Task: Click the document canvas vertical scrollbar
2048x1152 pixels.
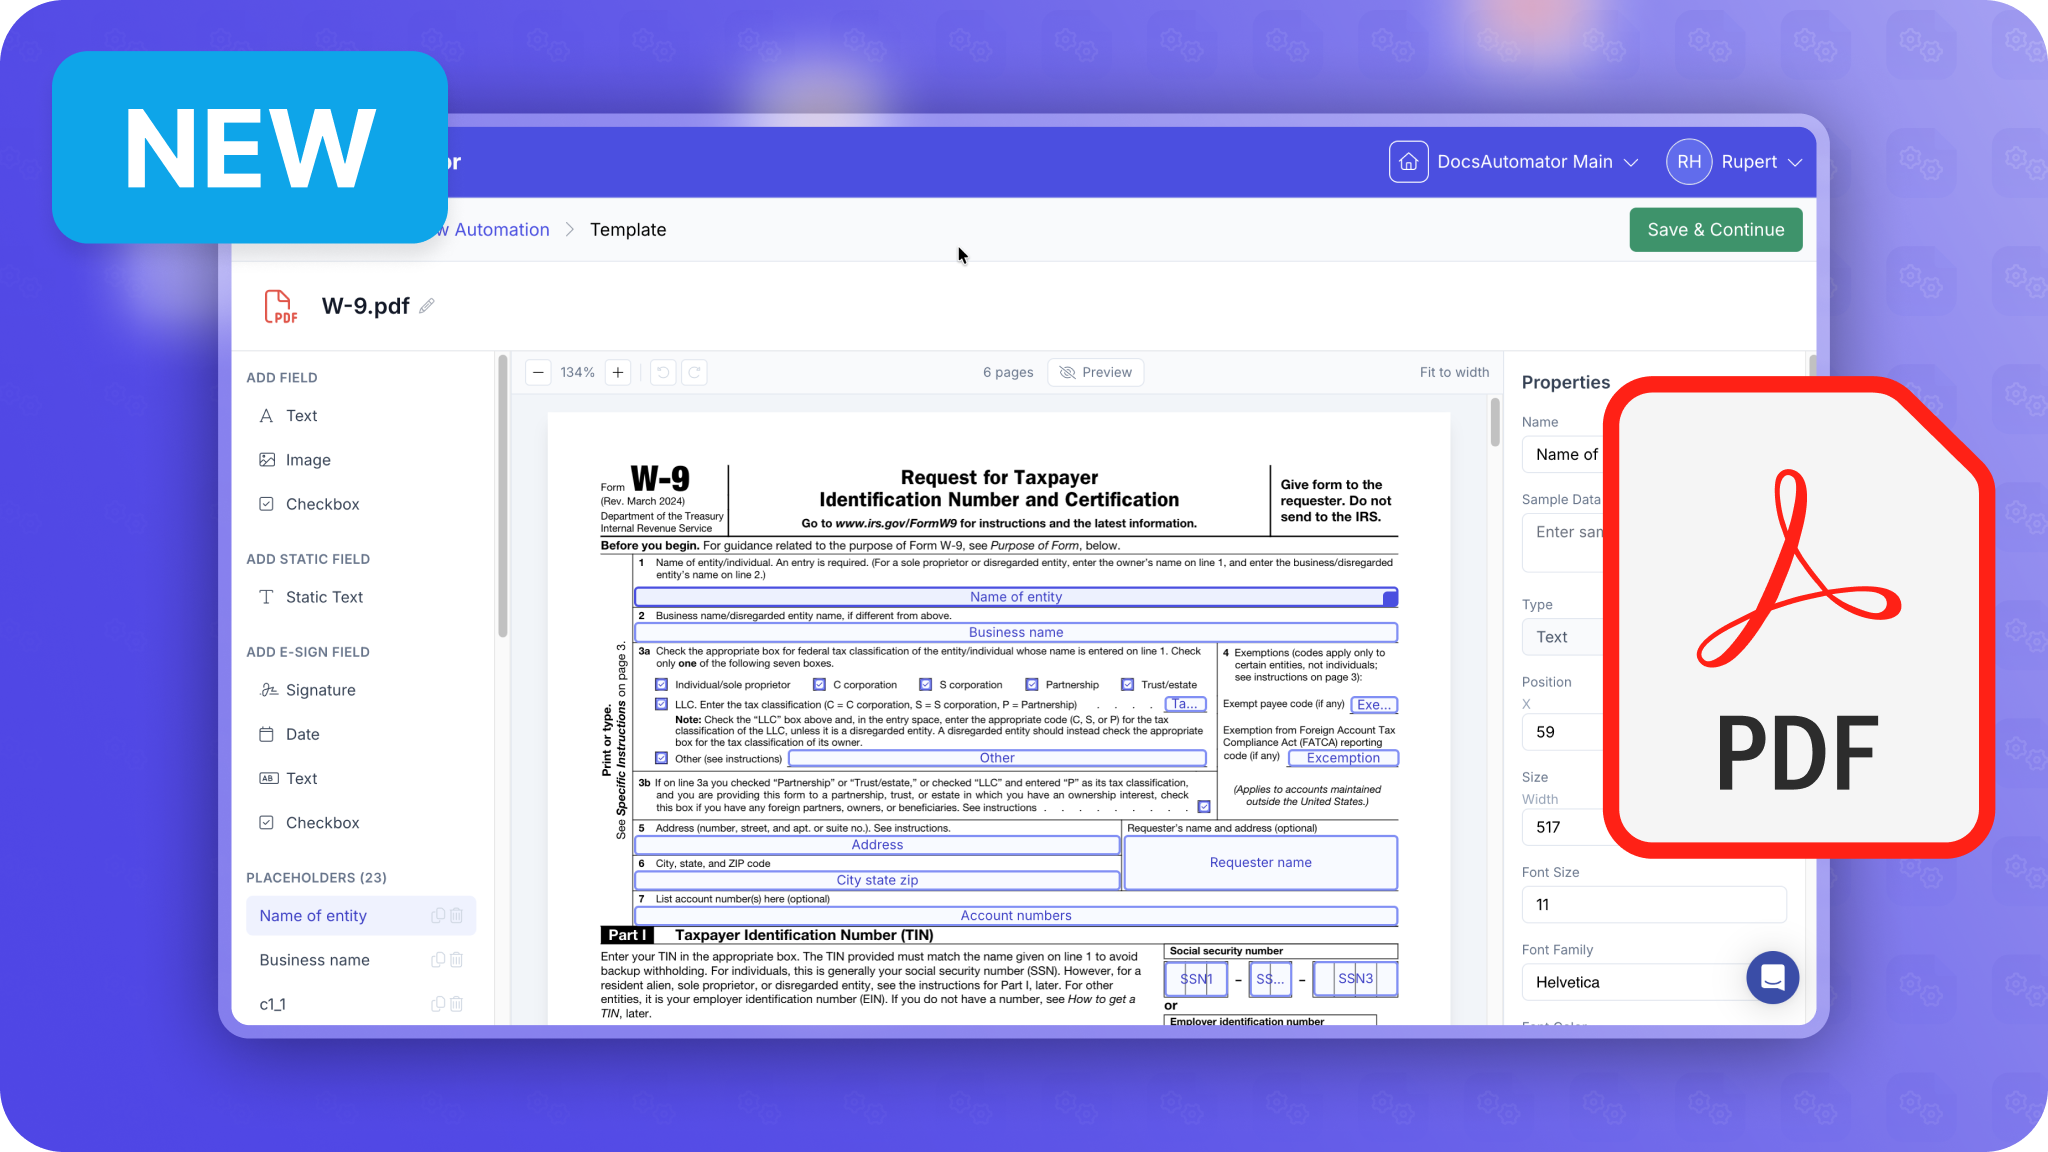Action: (x=1495, y=422)
